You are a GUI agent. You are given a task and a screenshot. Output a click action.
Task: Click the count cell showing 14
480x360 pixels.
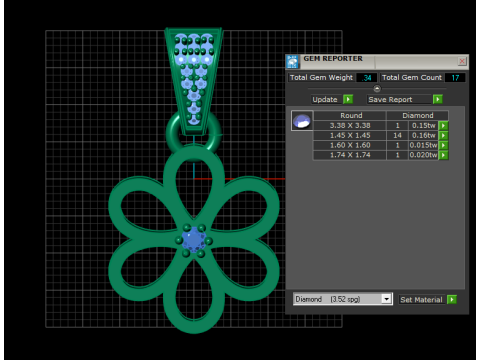397,136
